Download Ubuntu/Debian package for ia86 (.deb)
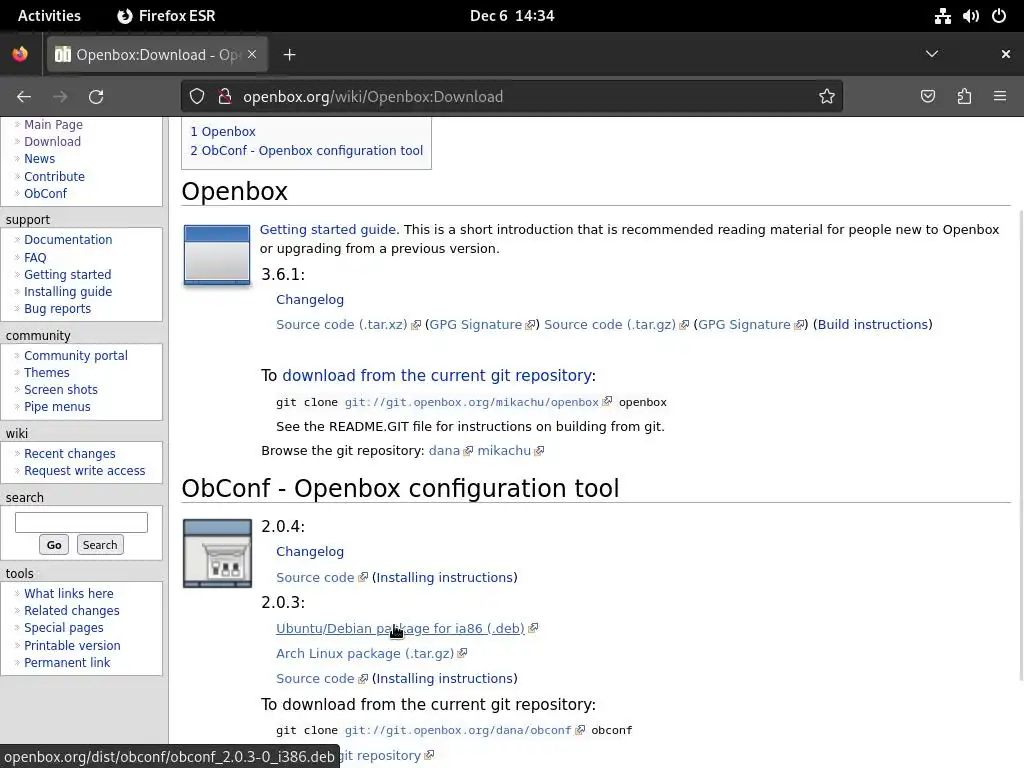The height and width of the screenshot is (768, 1024). click(x=400, y=628)
